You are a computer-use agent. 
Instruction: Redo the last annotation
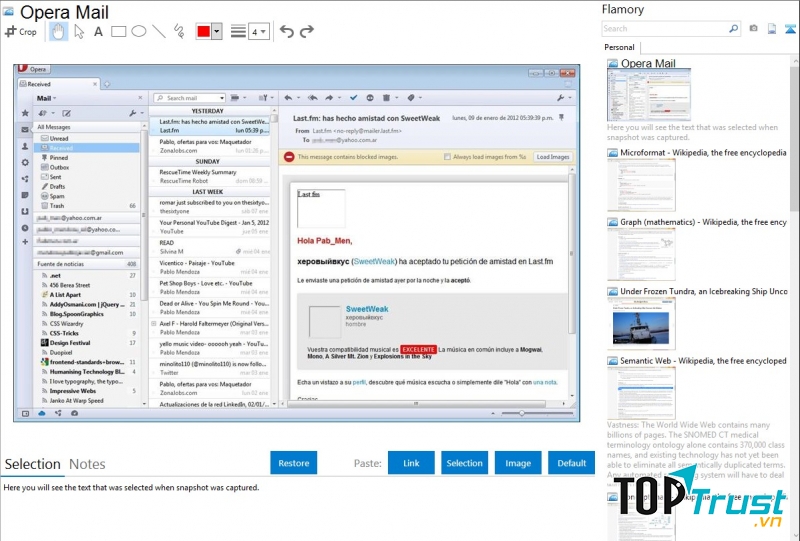[x=307, y=32]
